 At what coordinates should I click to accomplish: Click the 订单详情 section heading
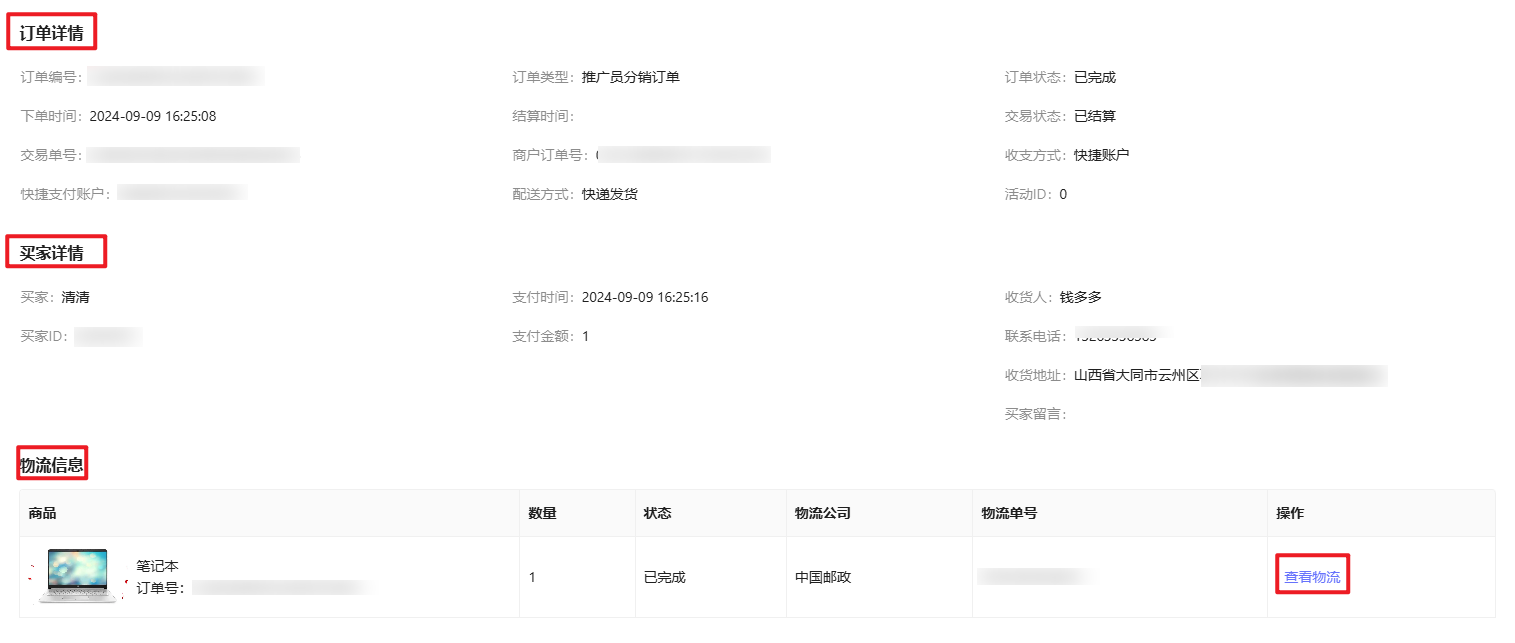[x=52, y=33]
